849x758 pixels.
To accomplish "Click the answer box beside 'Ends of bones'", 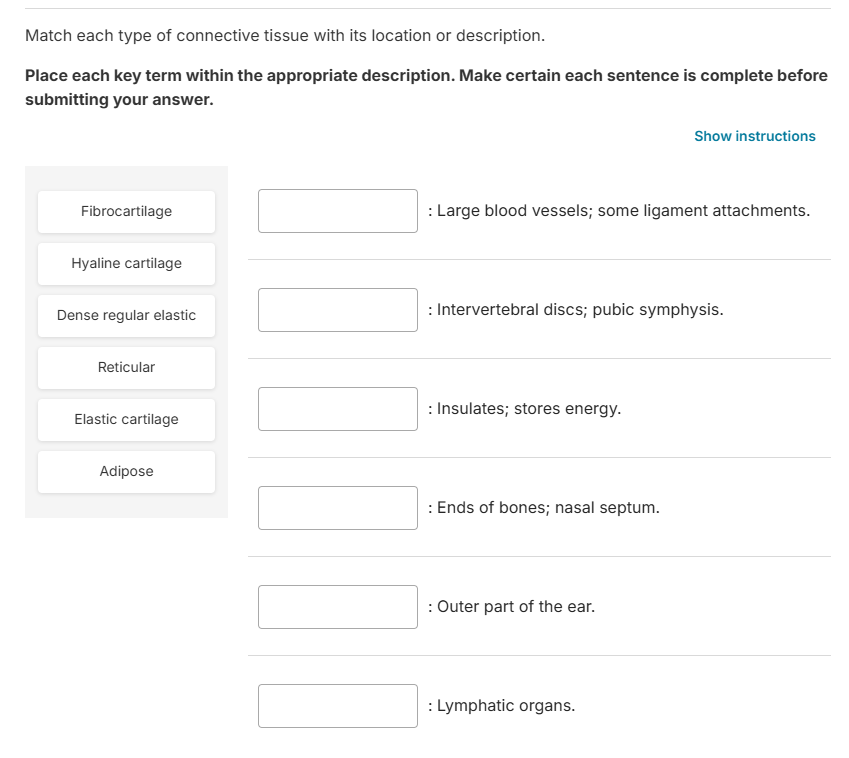I will tap(337, 507).
